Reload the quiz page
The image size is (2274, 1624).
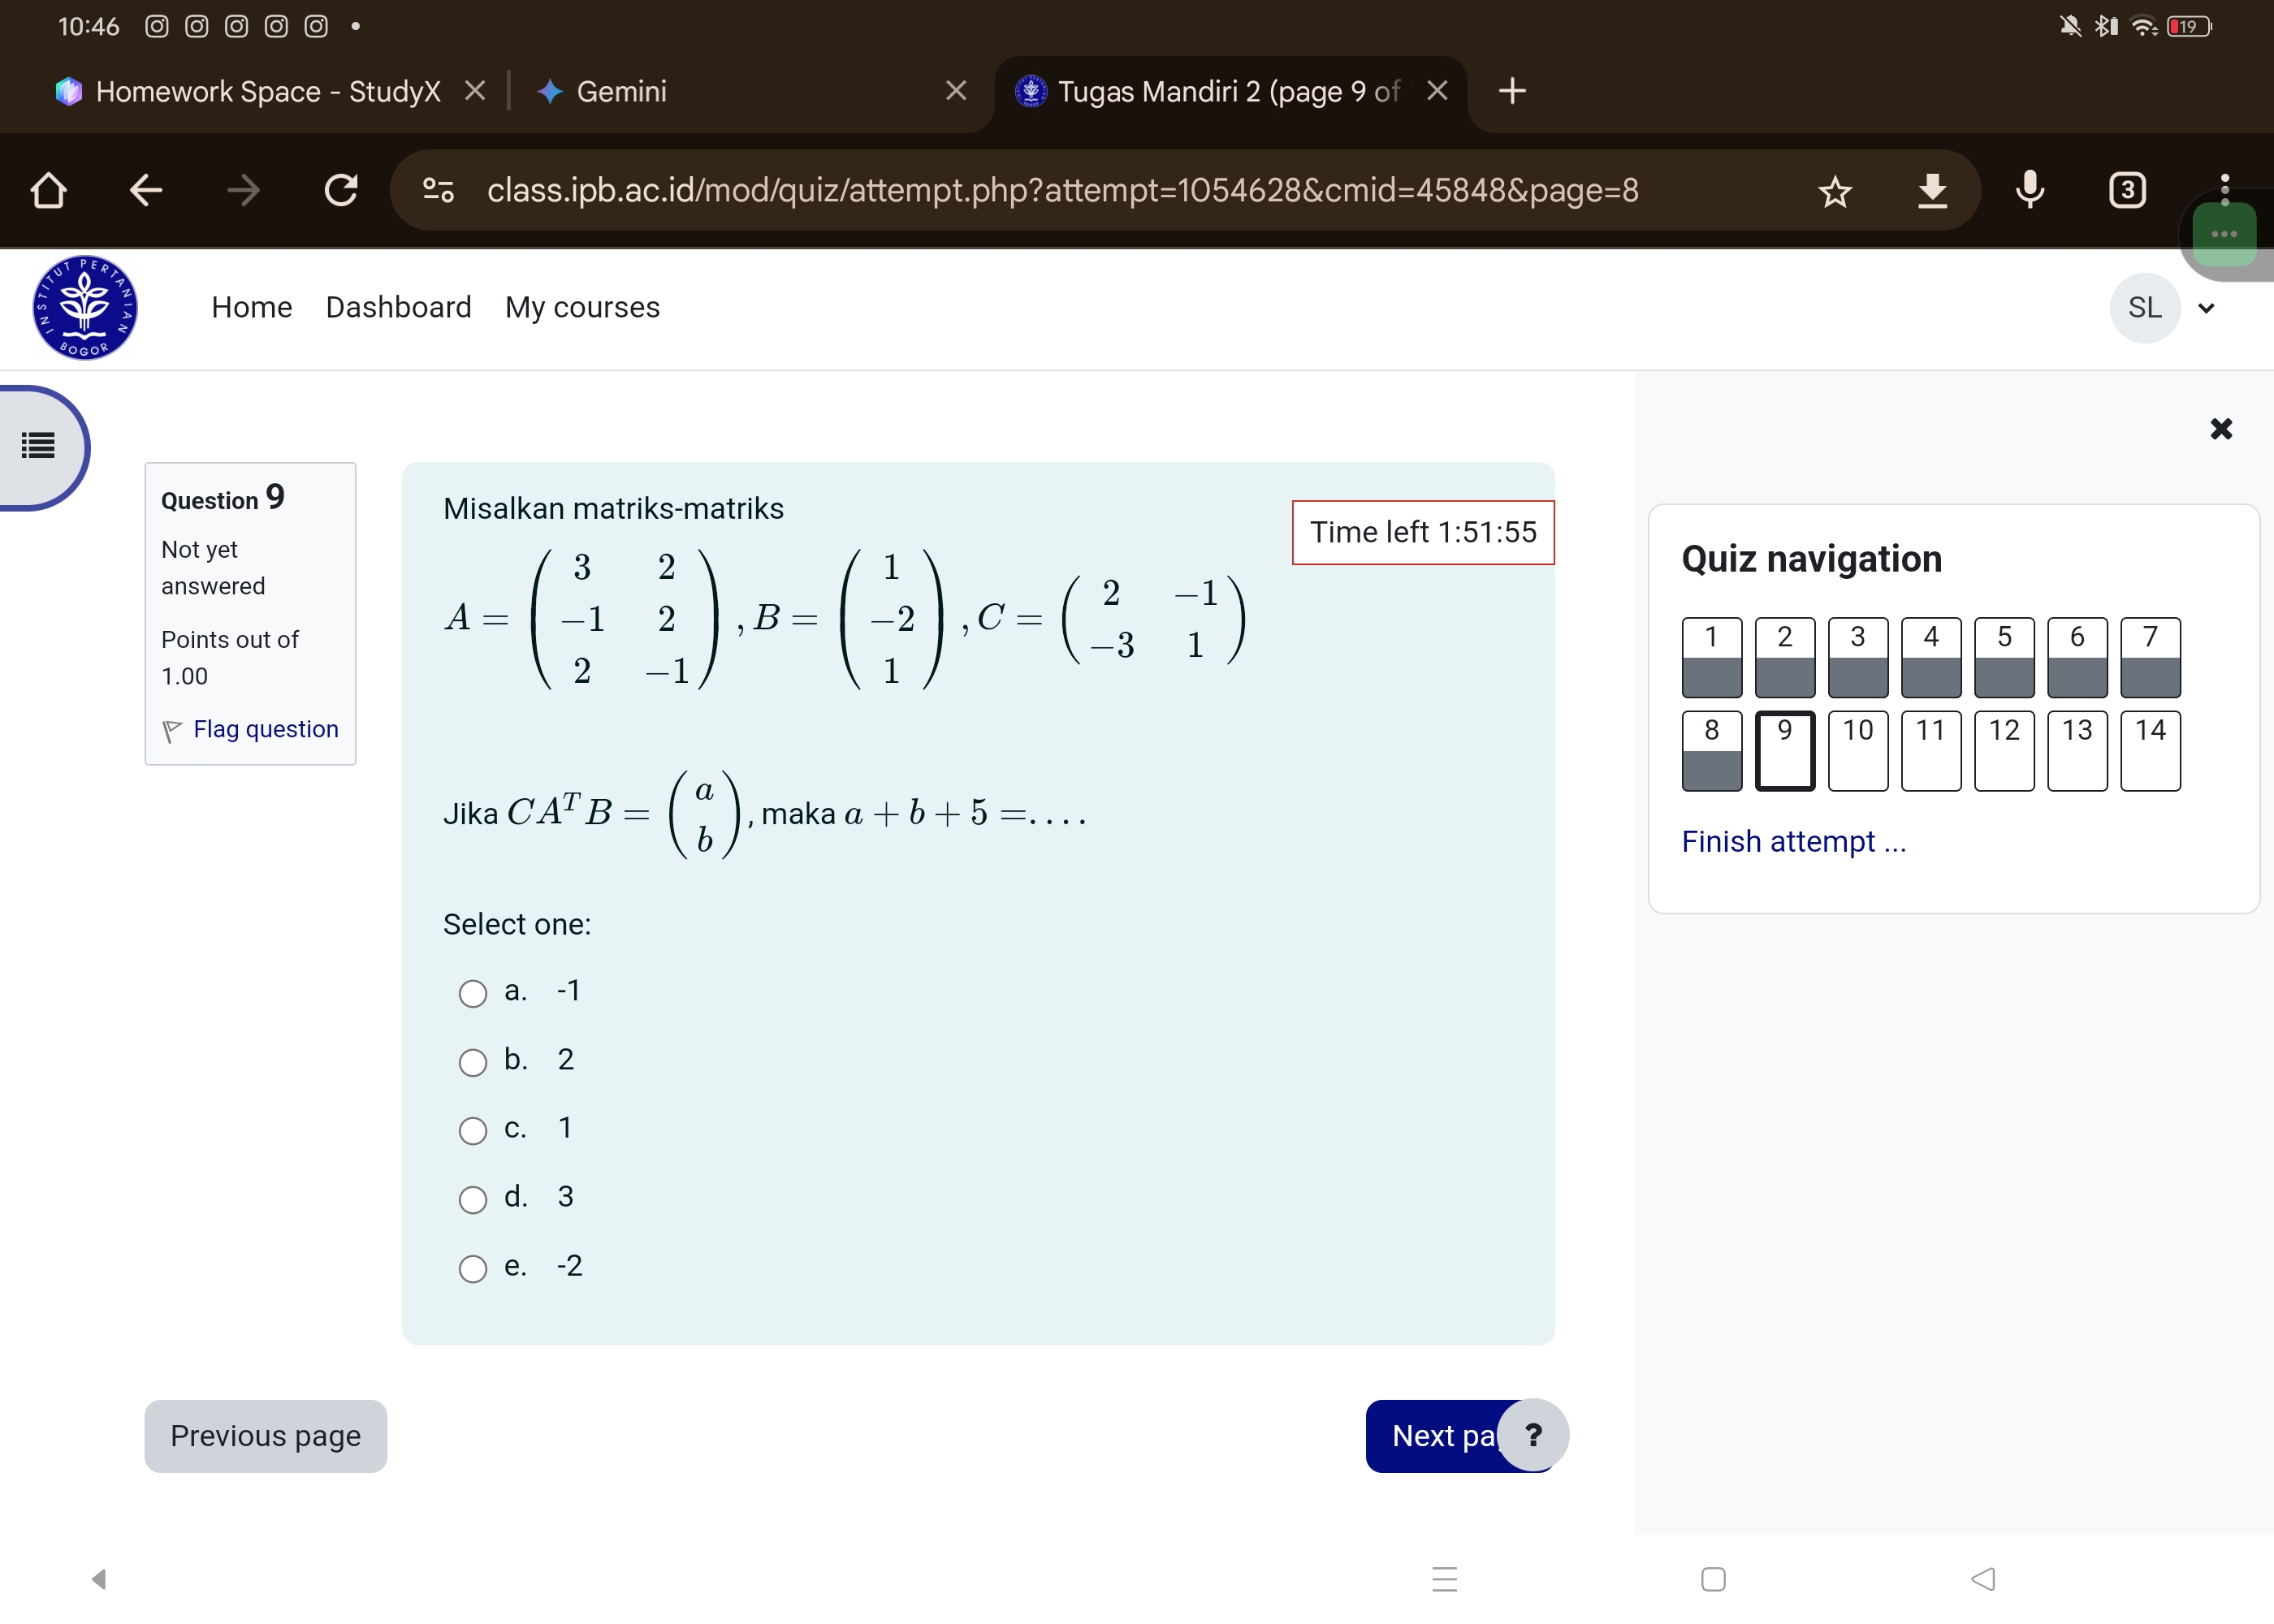pos(341,190)
